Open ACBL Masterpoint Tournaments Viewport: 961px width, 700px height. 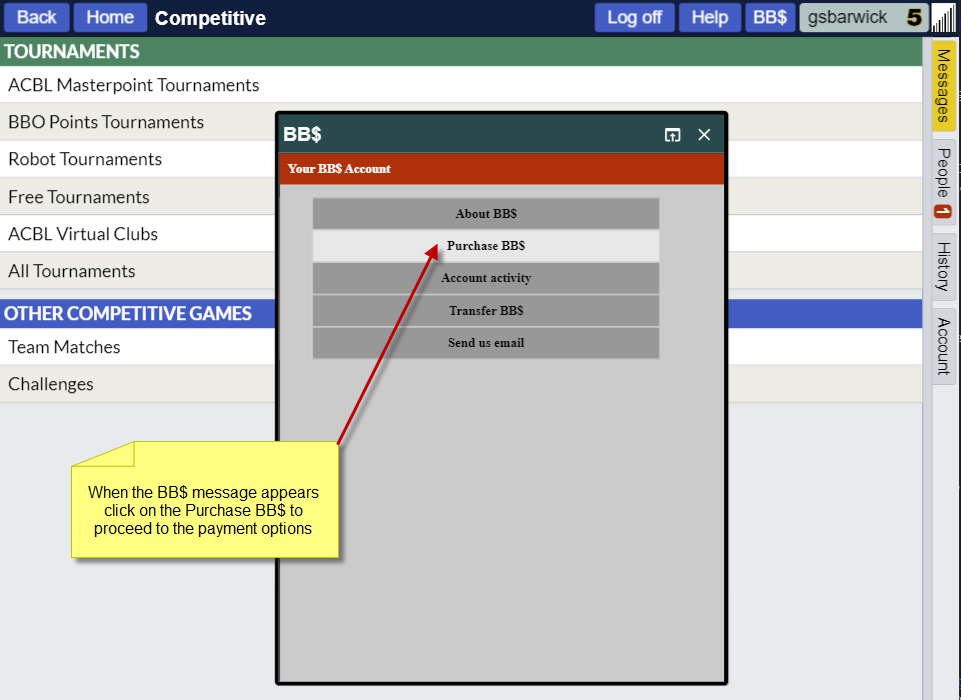[x=461, y=85]
